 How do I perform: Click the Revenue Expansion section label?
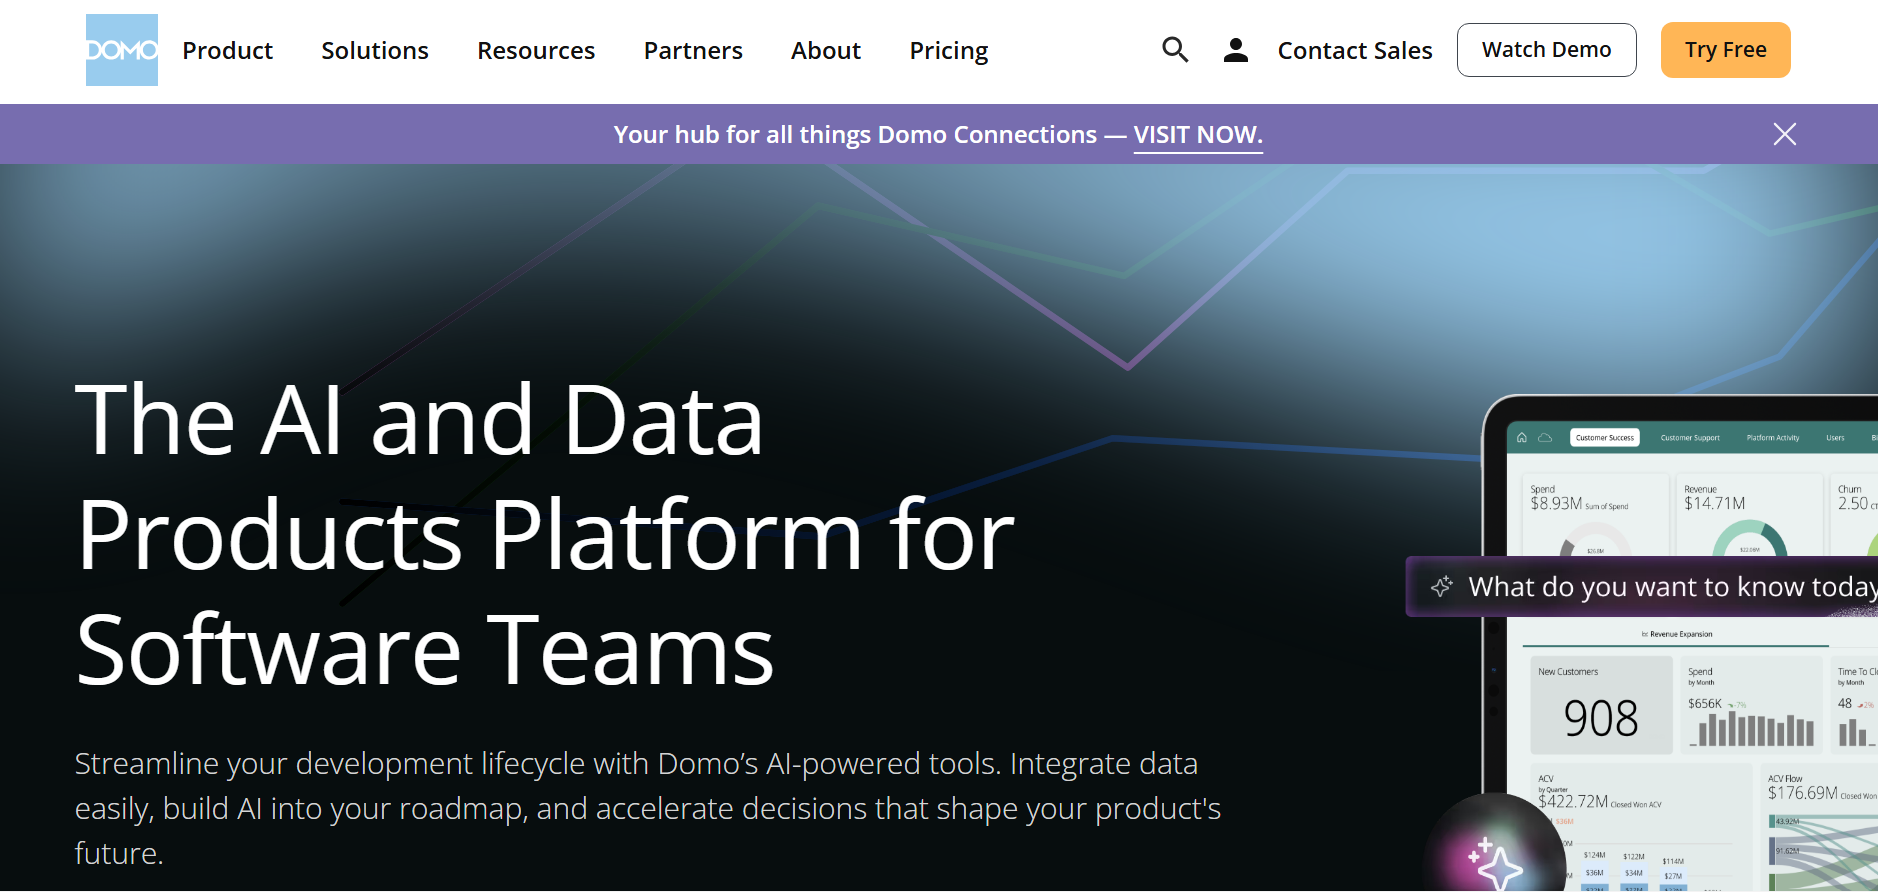[1677, 634]
